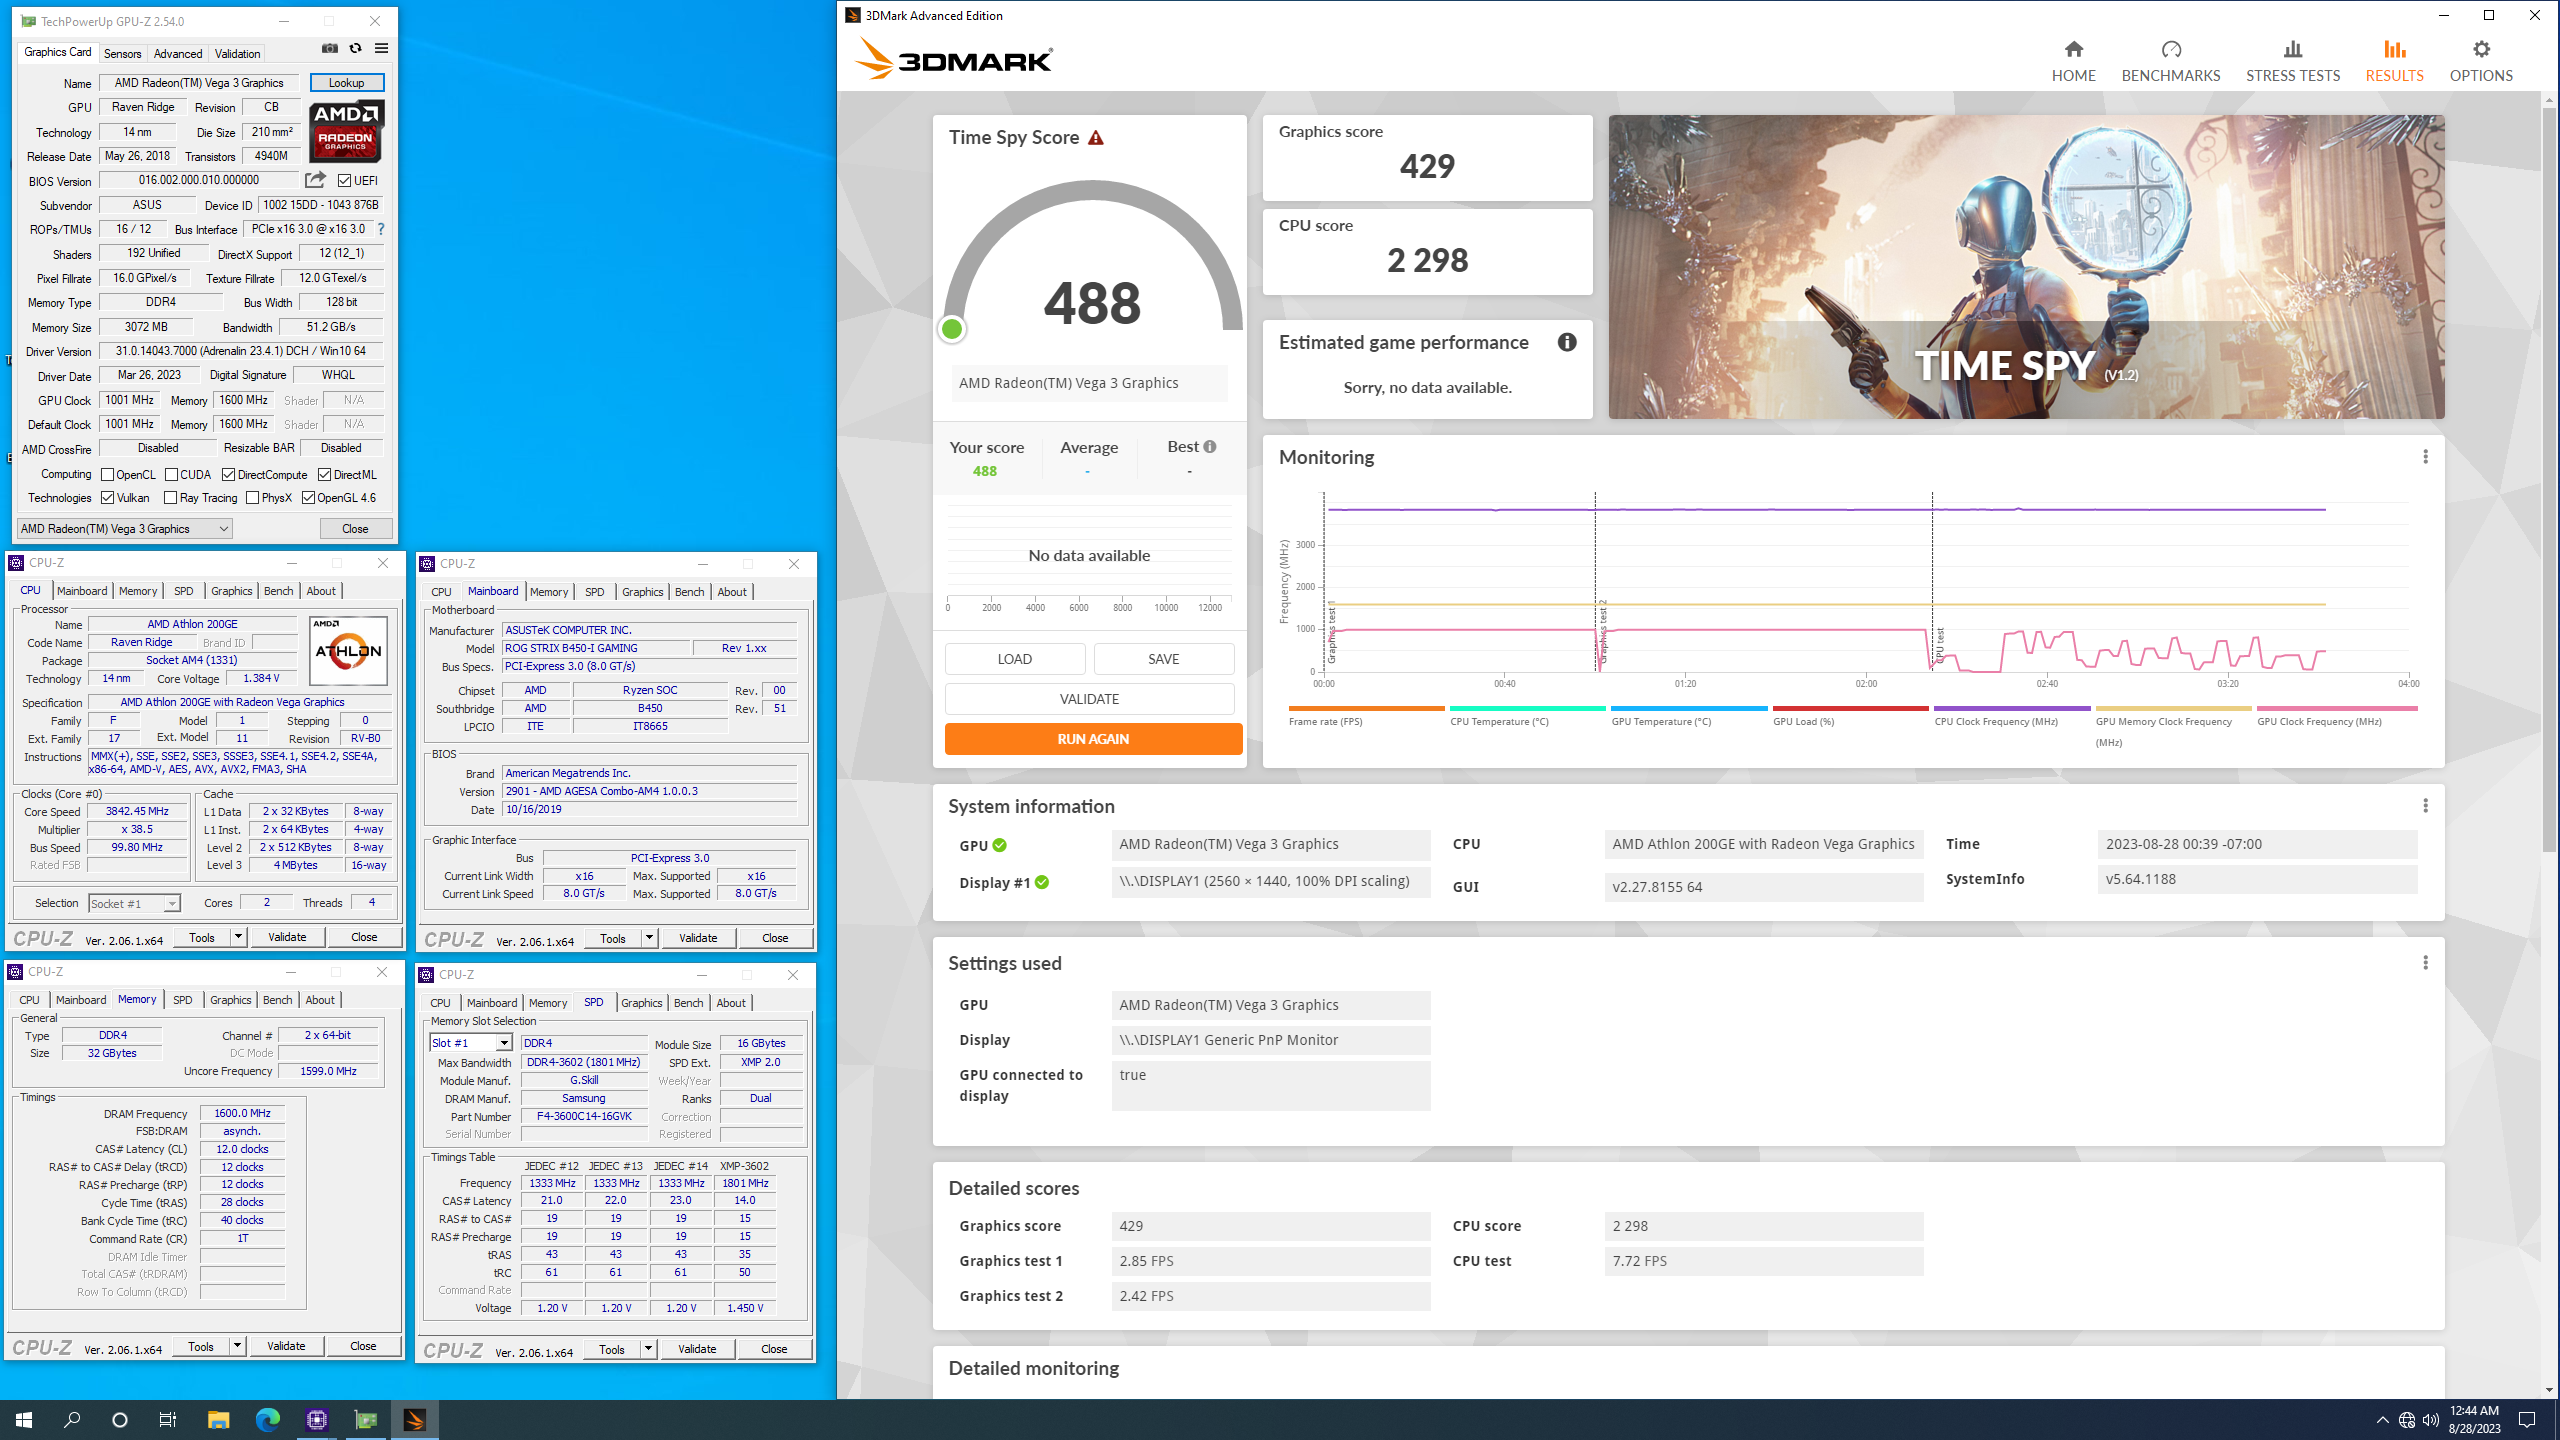The width and height of the screenshot is (2560, 1440).
Task: Expand Tools dropdown arrow in CPU-Z Mainboard window
Action: pos(649,938)
